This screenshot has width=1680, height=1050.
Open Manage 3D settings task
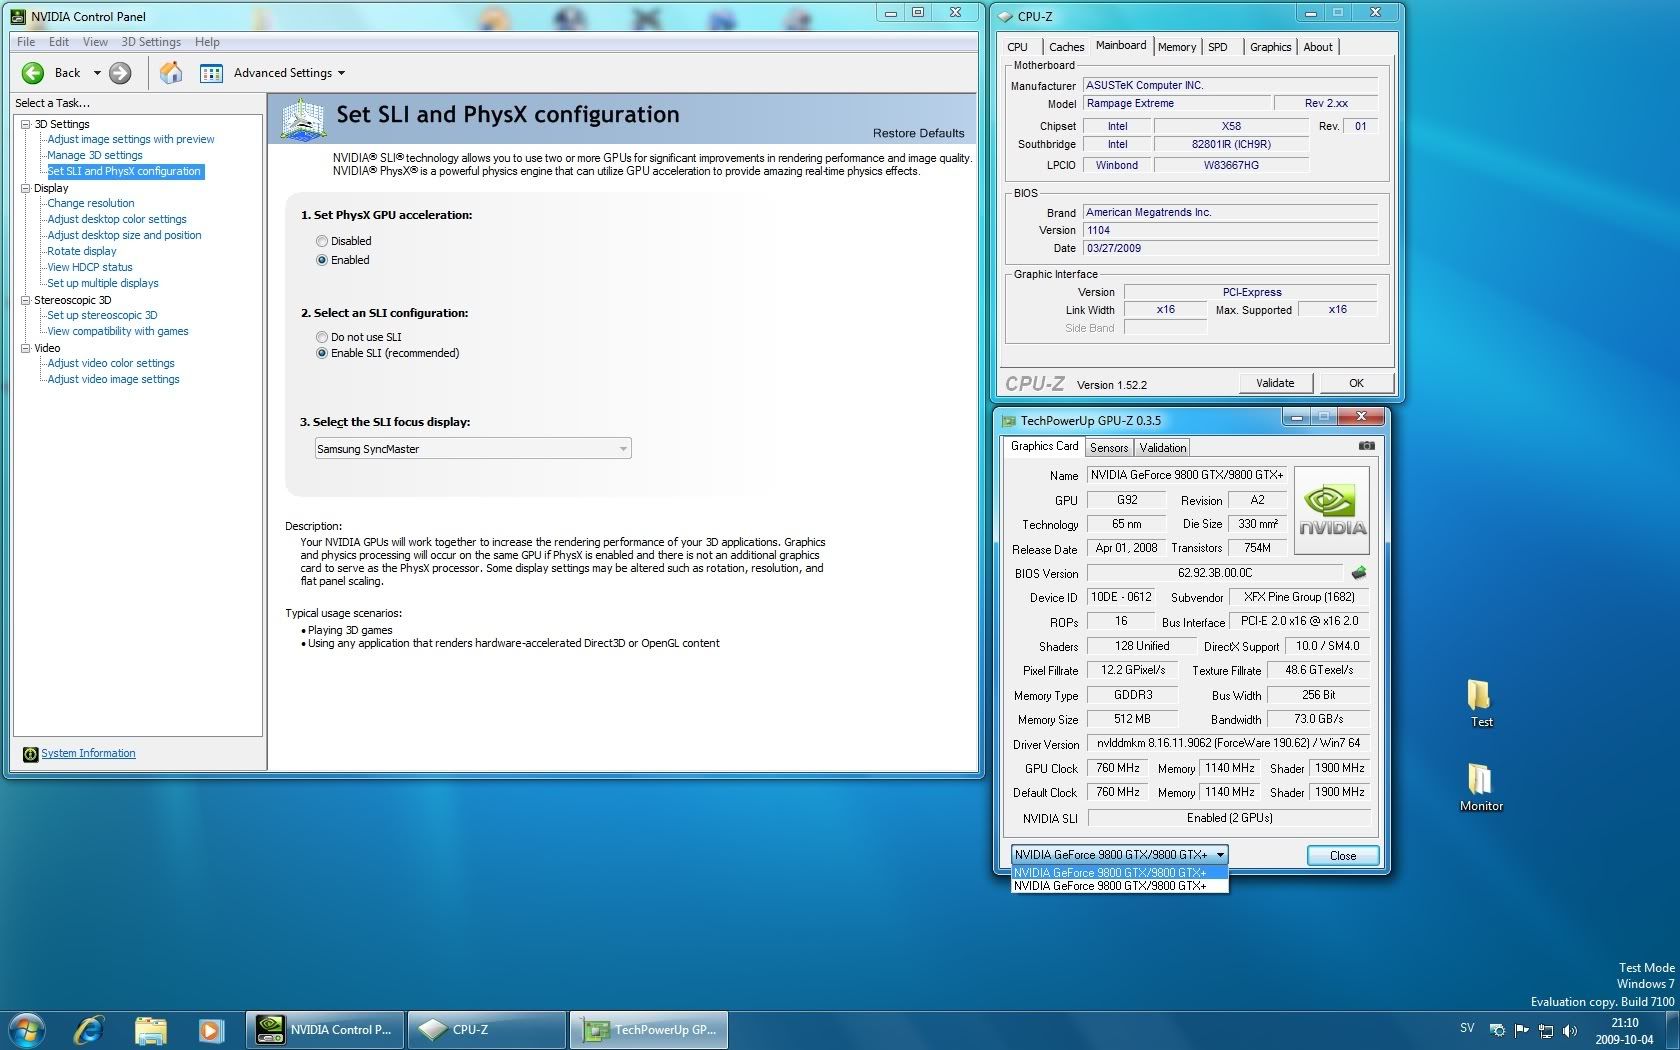95,156
